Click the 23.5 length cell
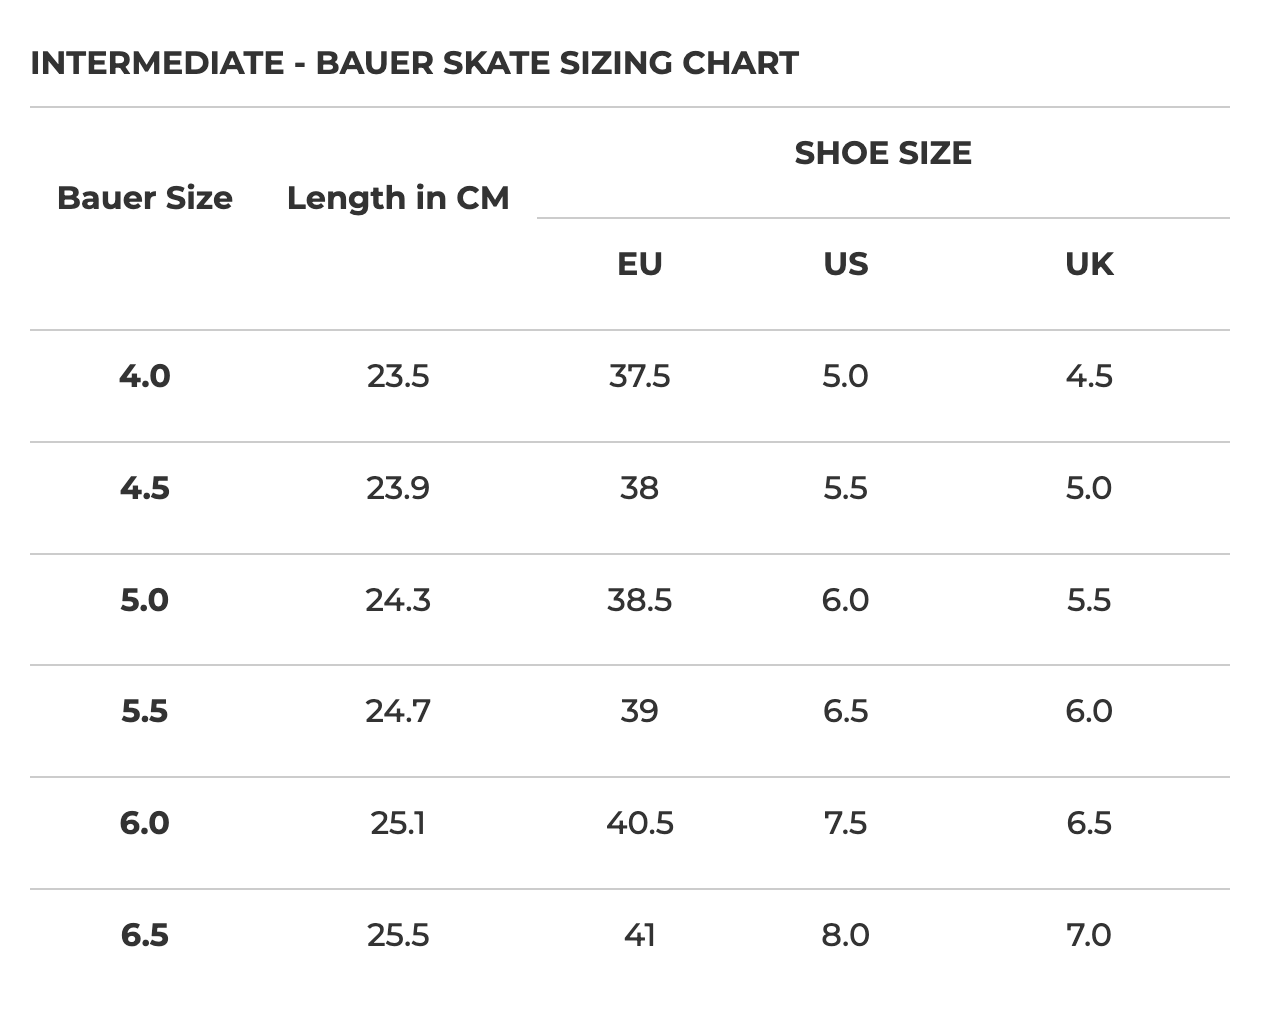 [398, 376]
